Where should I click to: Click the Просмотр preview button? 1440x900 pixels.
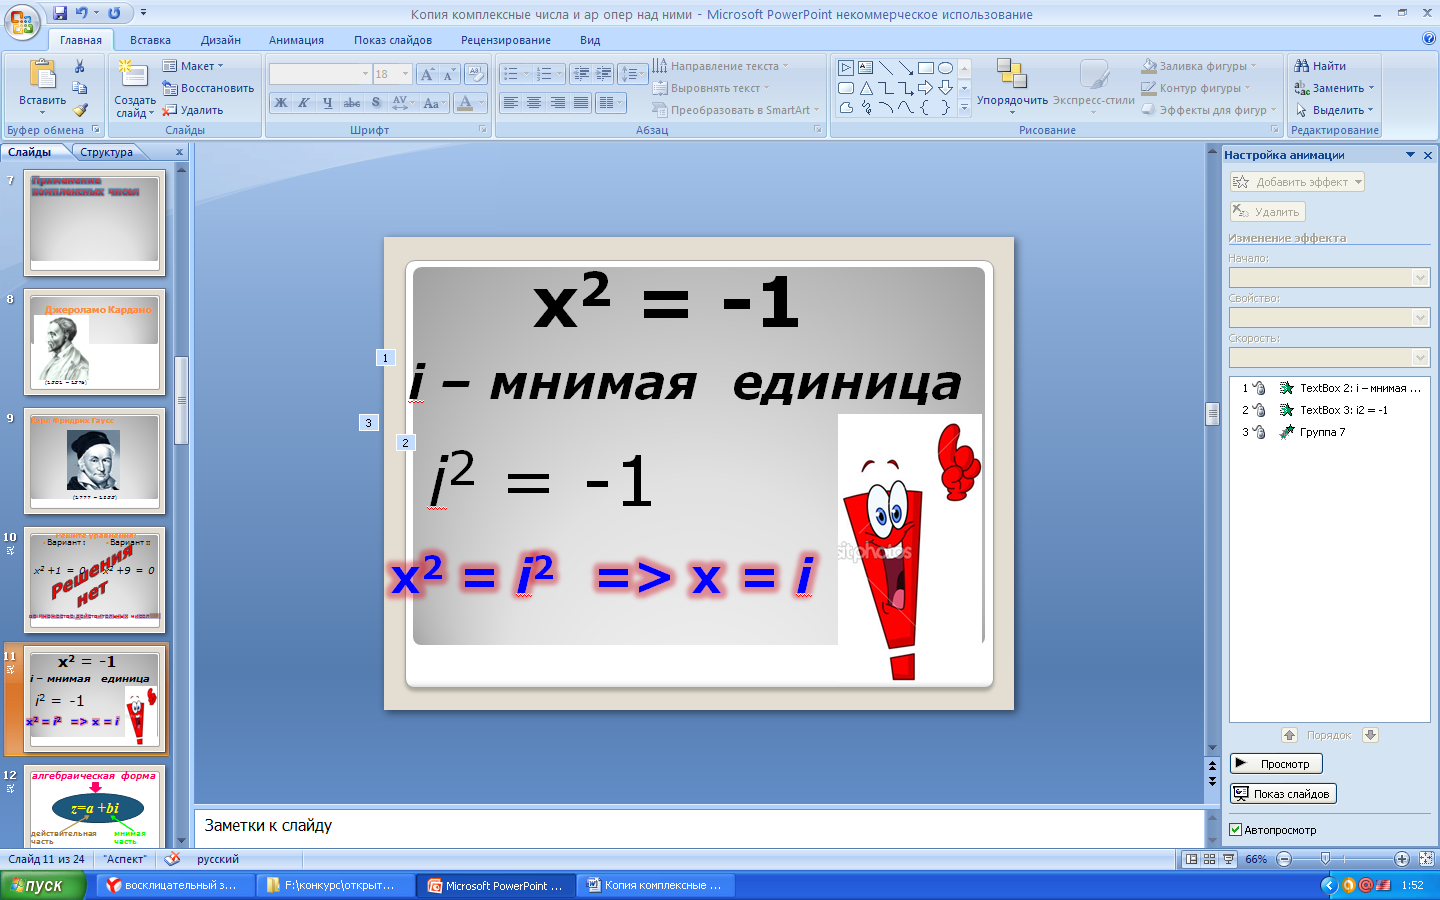point(1276,764)
